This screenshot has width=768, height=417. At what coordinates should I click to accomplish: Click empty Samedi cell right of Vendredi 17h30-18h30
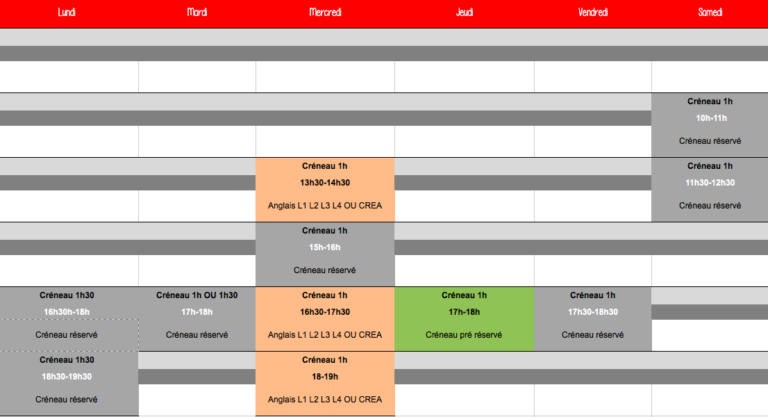[x=710, y=334]
